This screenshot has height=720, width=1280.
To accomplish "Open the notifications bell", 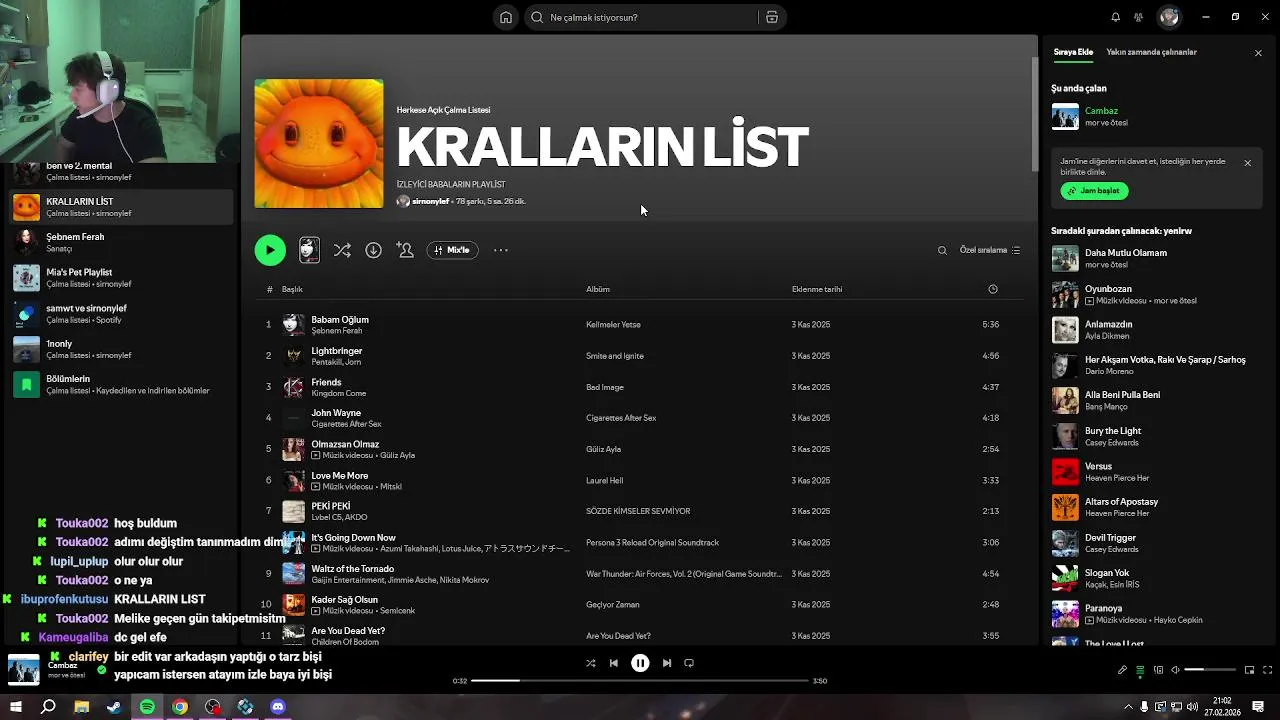I will coord(1115,17).
